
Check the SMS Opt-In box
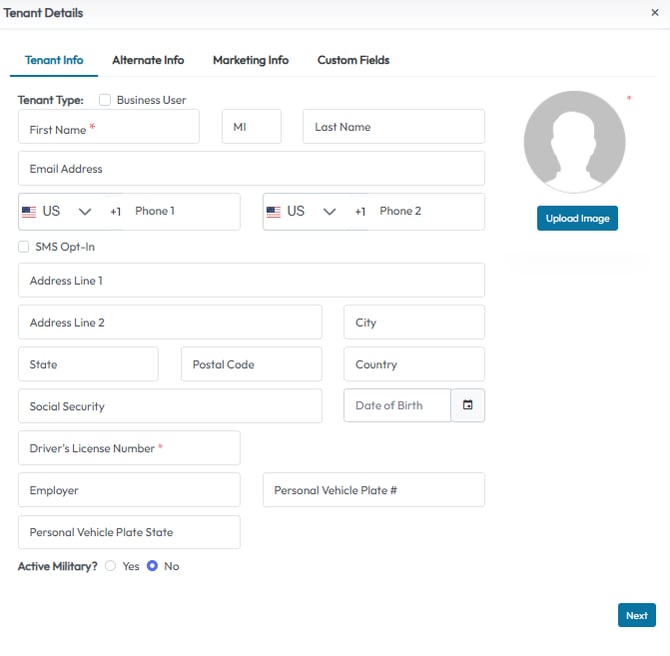click(x=24, y=247)
